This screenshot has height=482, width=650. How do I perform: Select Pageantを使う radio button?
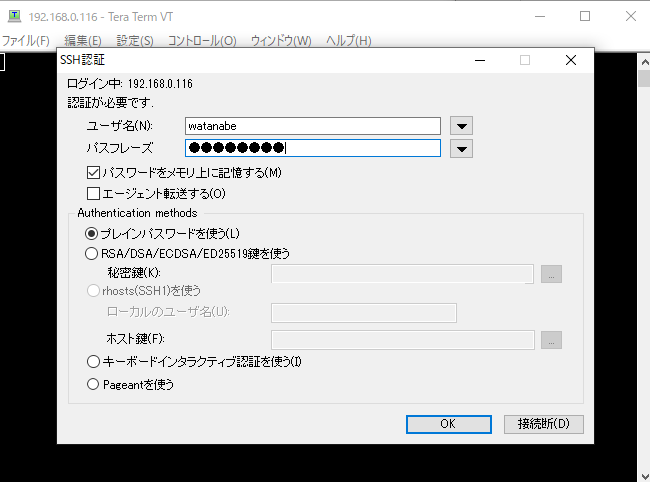[x=94, y=383]
